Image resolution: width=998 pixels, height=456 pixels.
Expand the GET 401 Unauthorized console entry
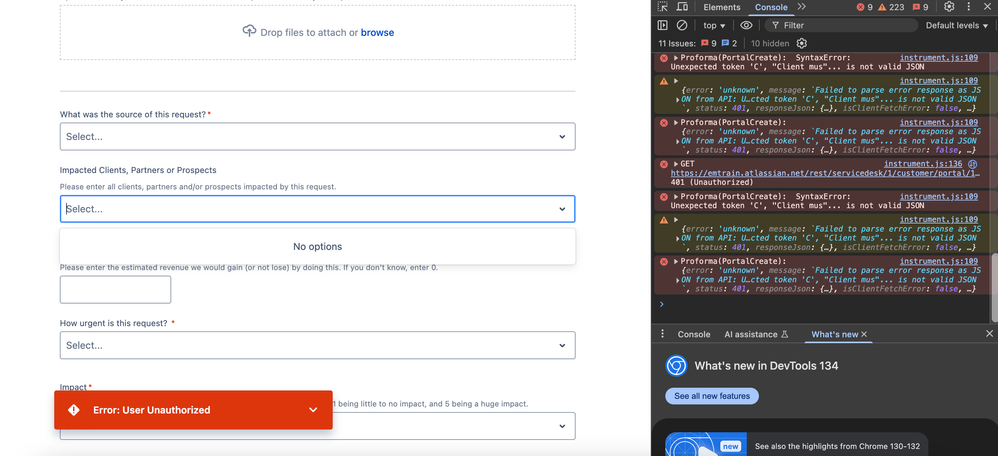point(676,164)
